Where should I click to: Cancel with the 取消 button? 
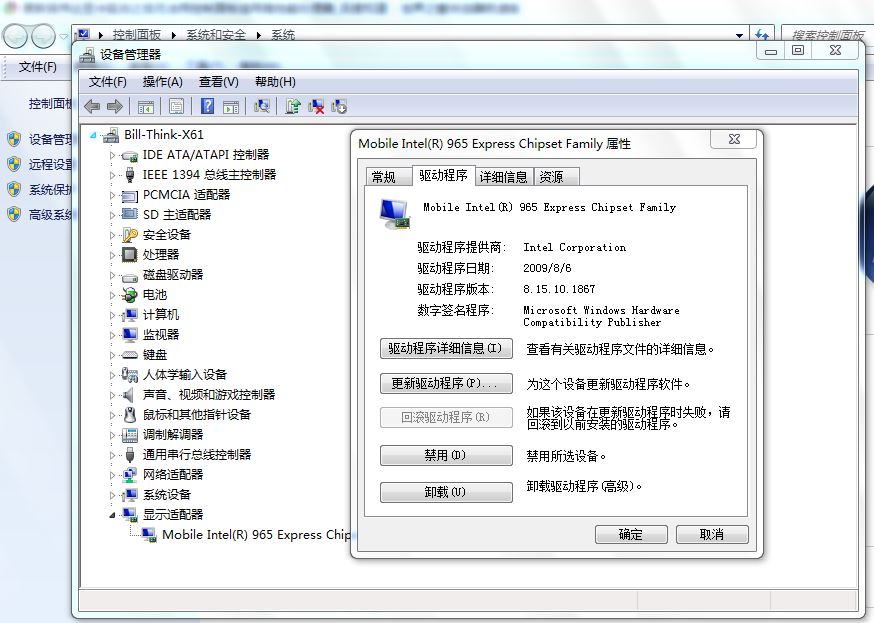712,534
